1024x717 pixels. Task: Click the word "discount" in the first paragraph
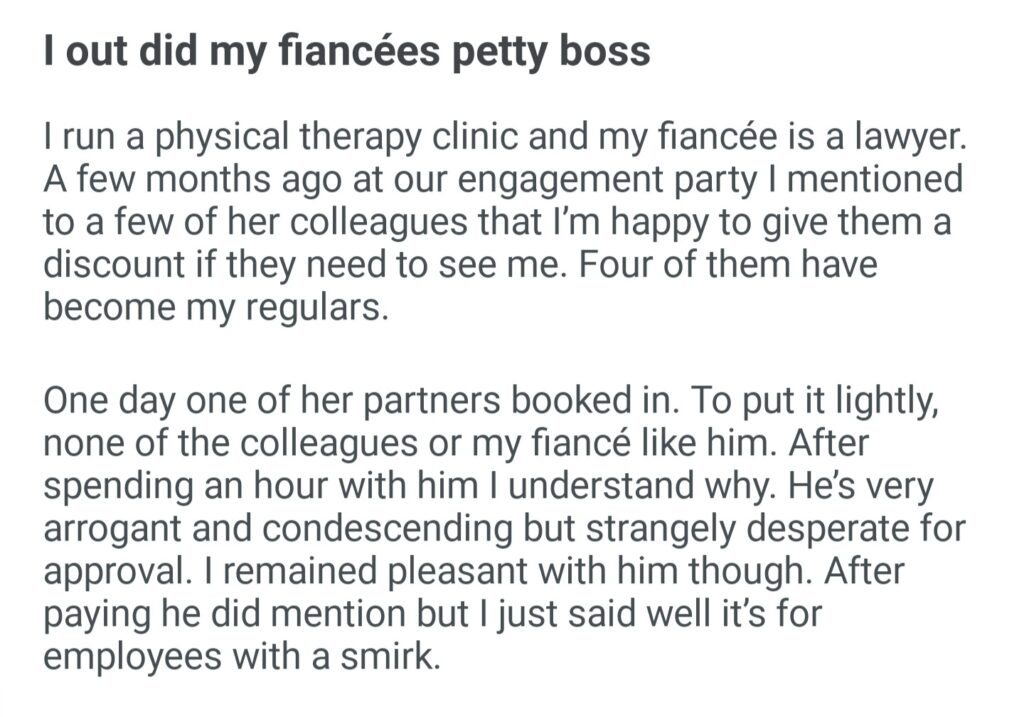(x=110, y=264)
